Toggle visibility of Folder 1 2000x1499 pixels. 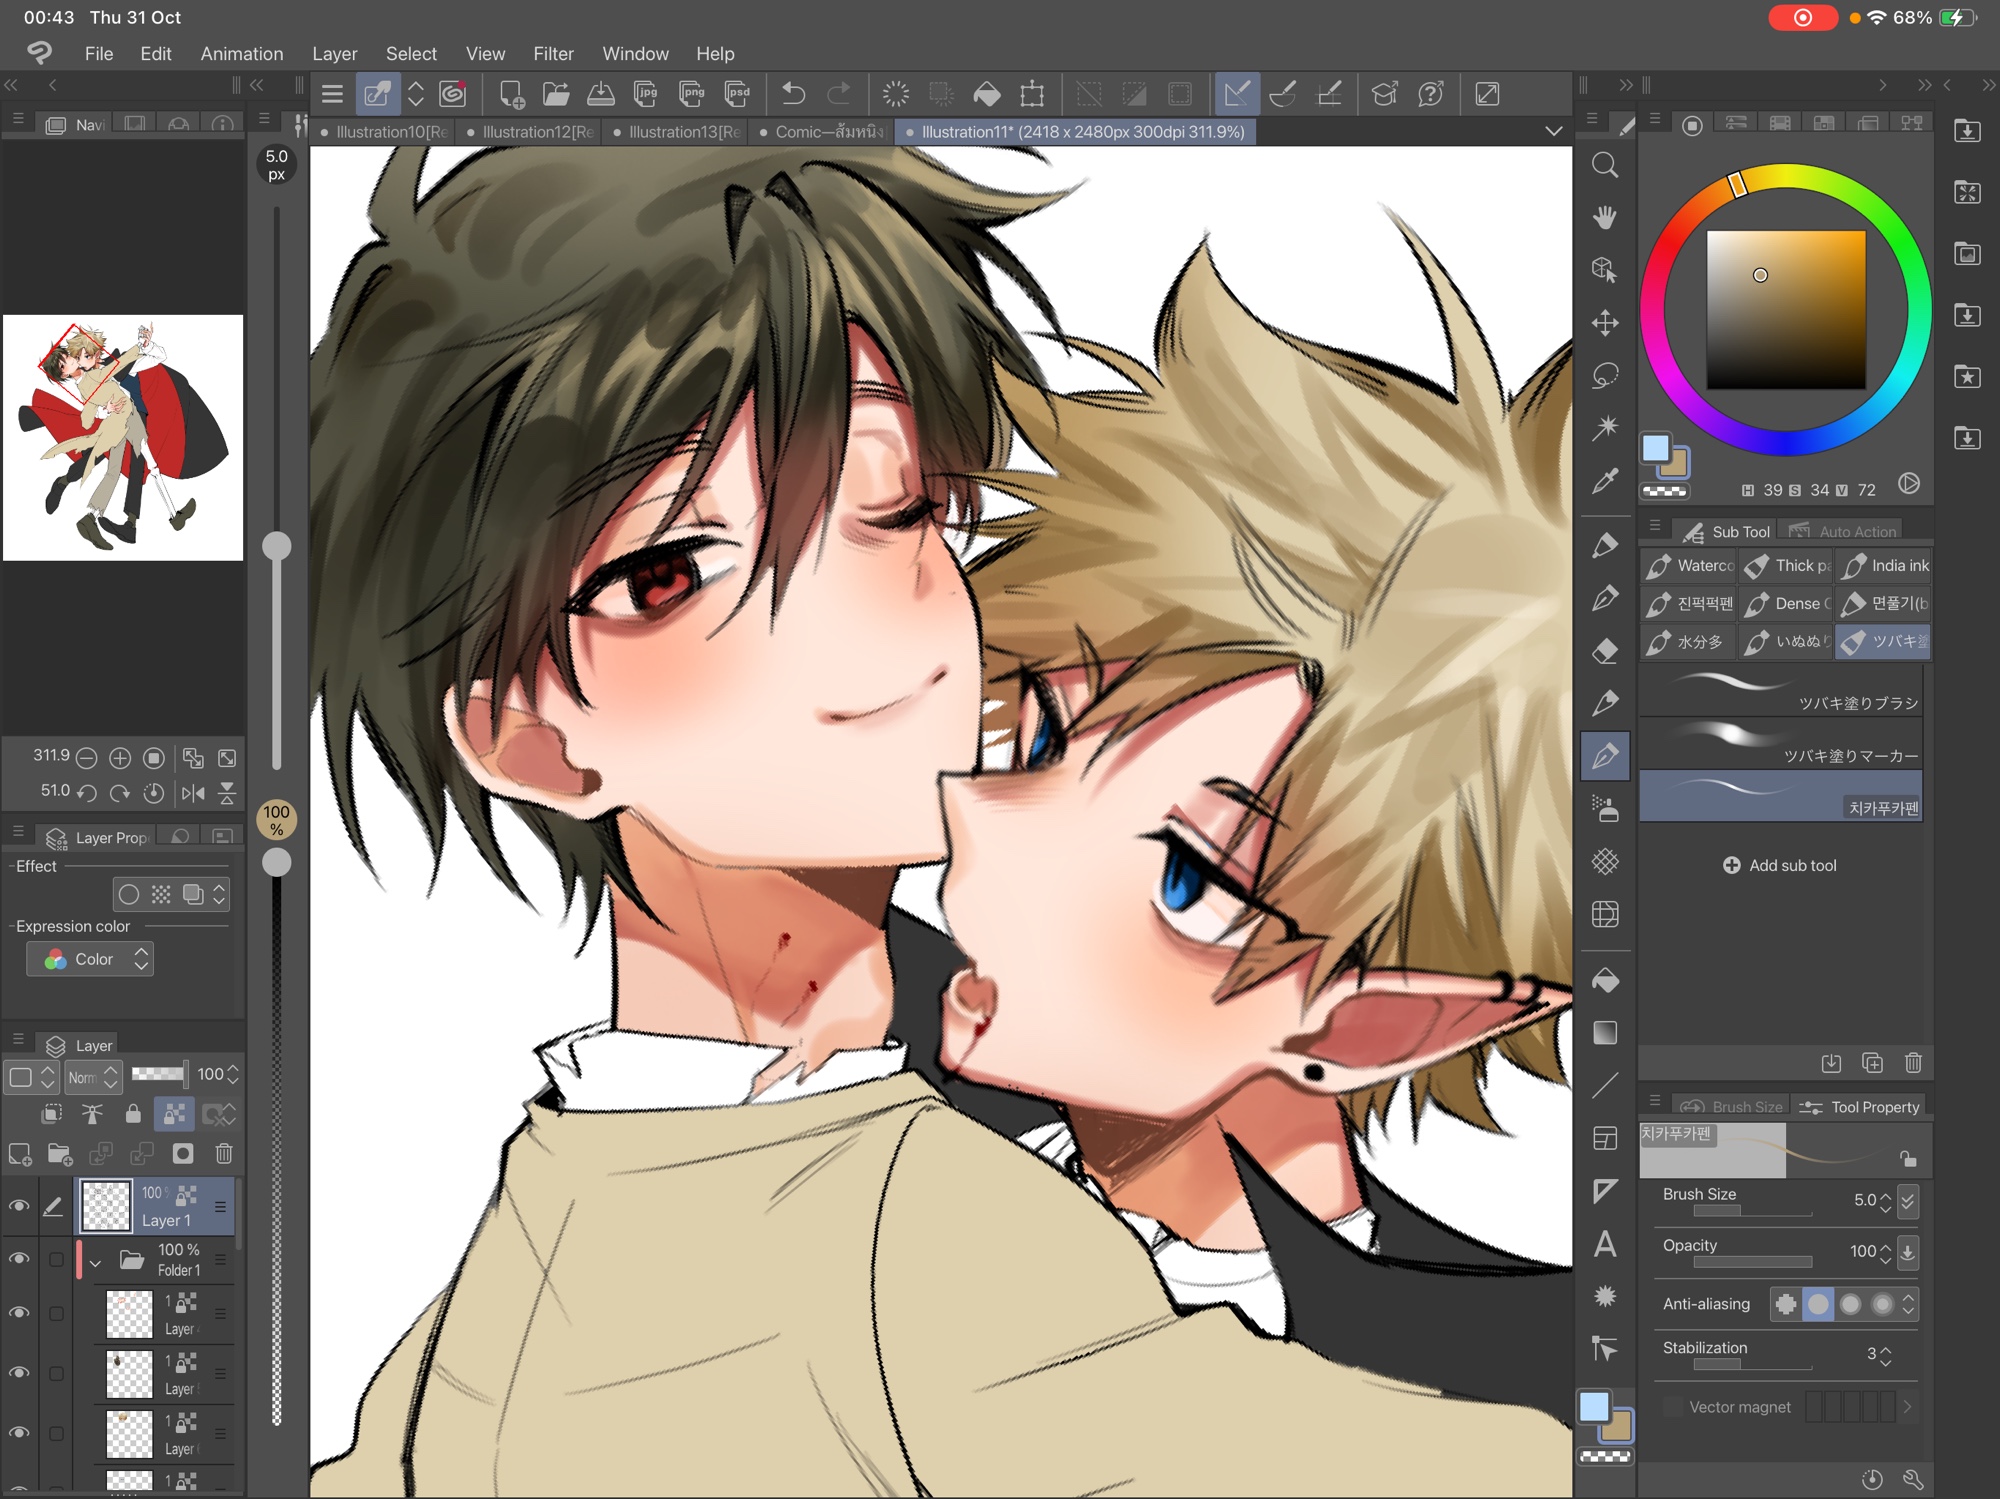click(18, 1259)
